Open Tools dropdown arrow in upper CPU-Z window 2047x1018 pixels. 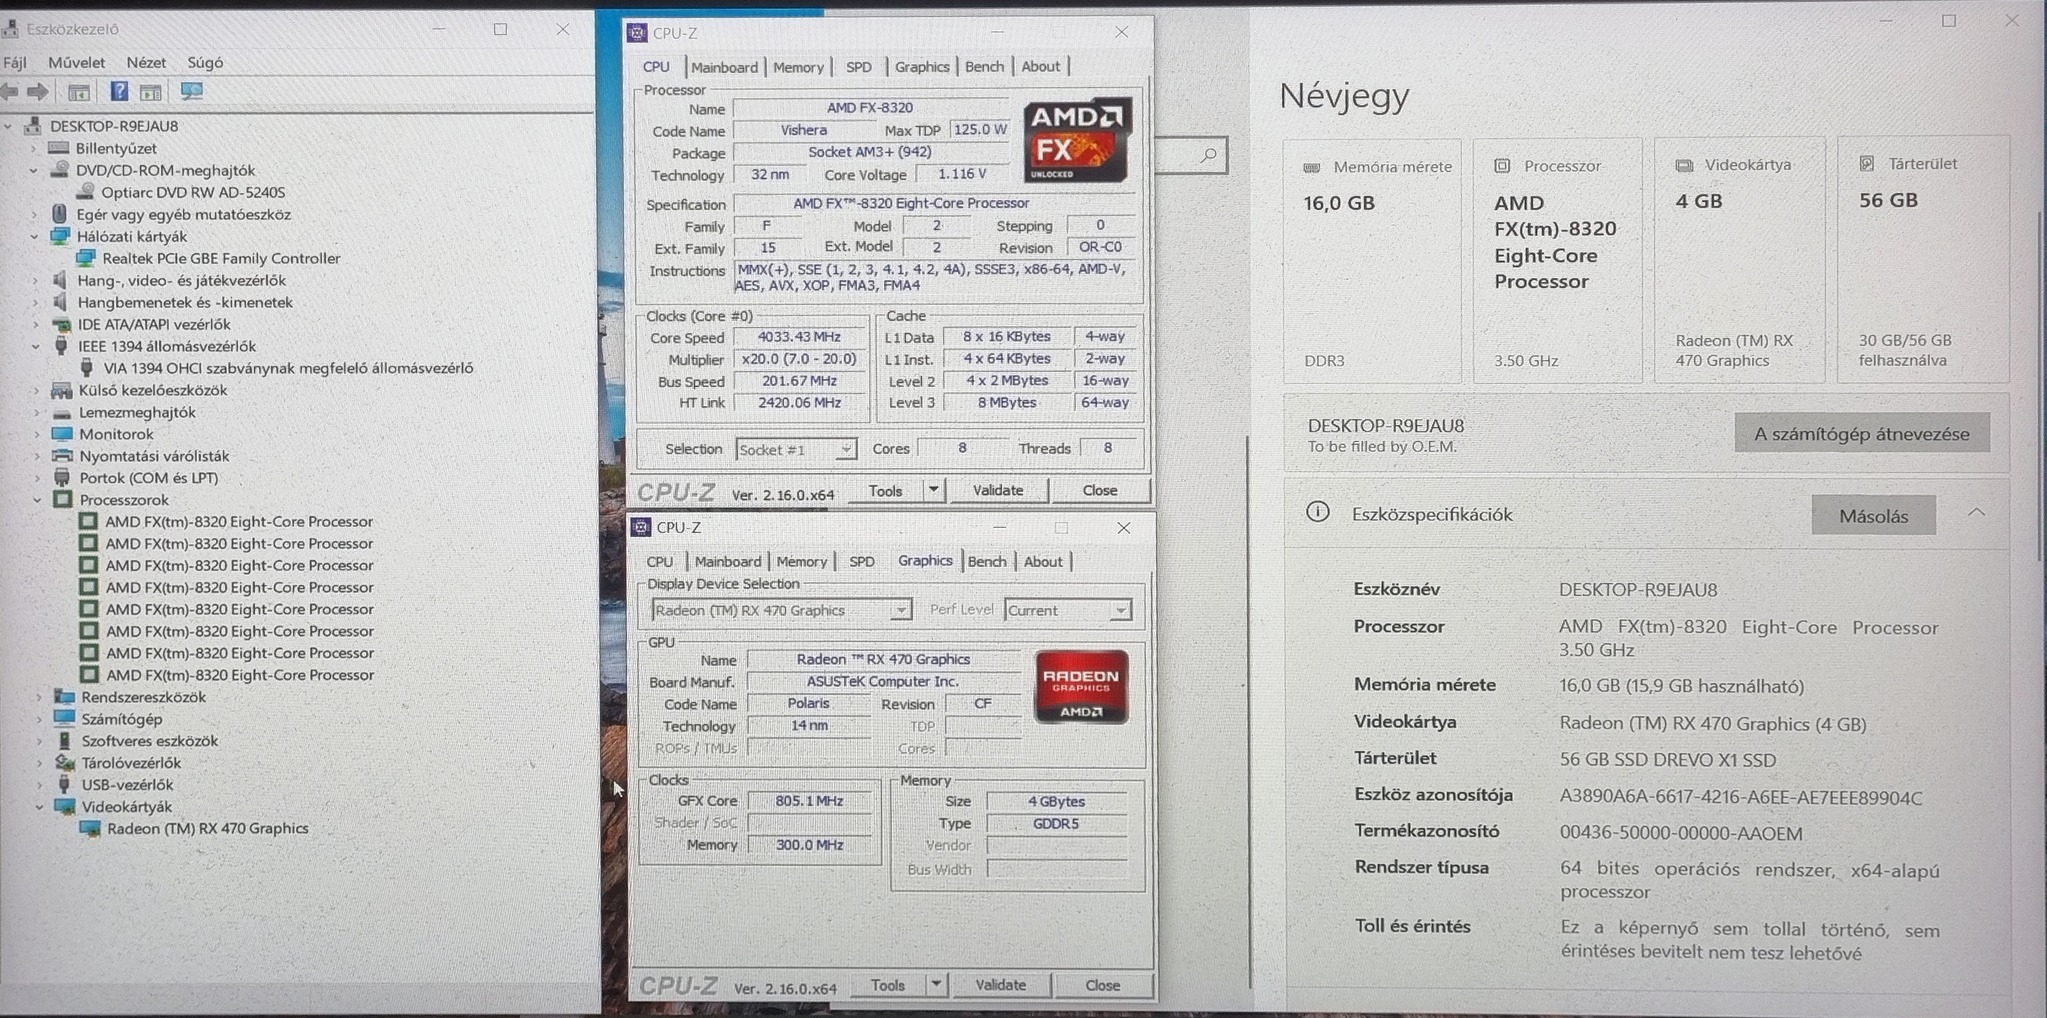pyautogui.click(x=933, y=490)
